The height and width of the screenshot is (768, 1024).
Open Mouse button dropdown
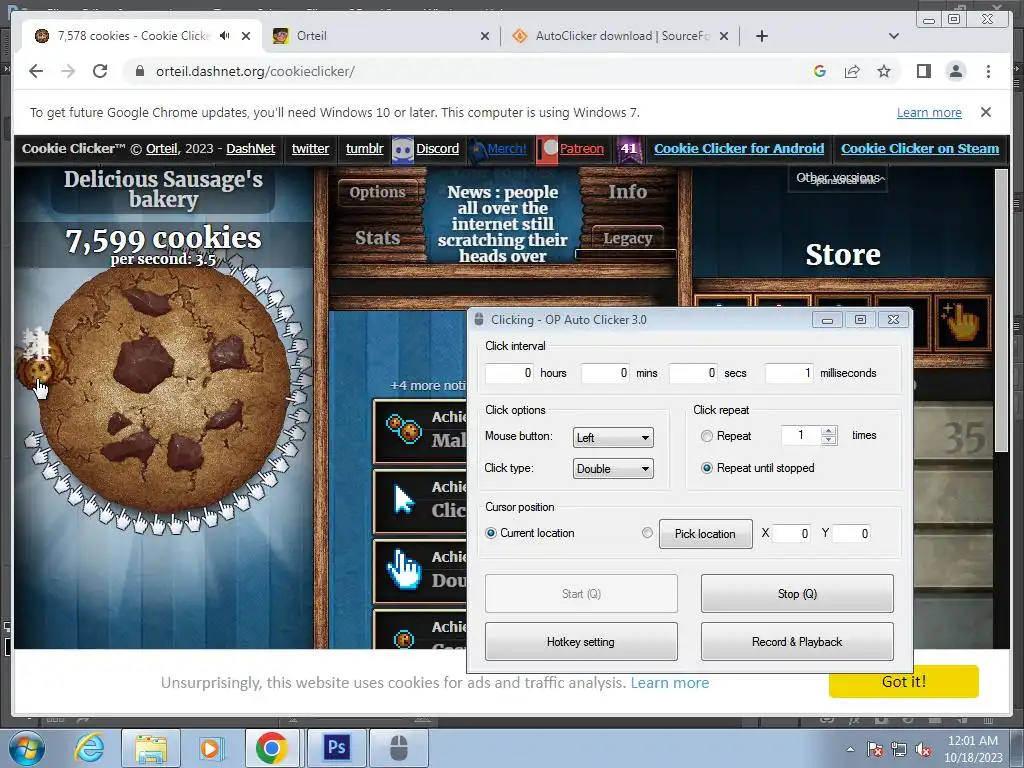613,438
